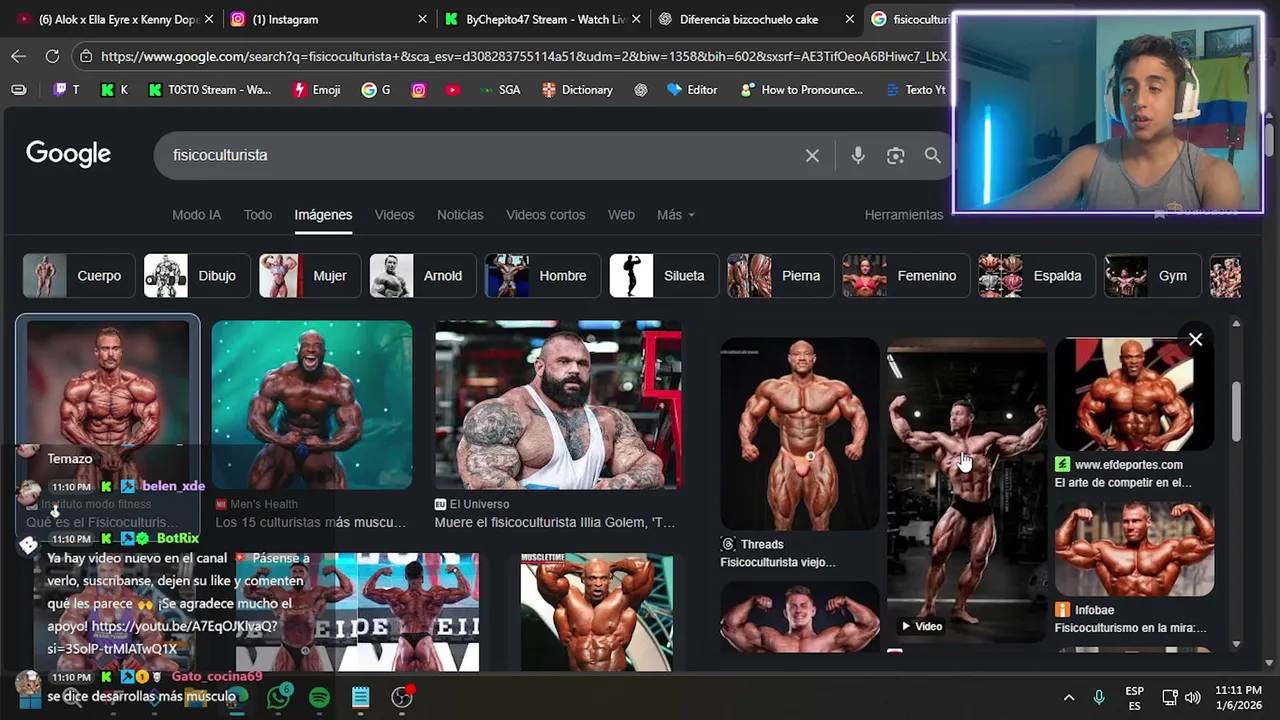Switch to the Videos cortos tab
The image size is (1280, 720).
[545, 215]
